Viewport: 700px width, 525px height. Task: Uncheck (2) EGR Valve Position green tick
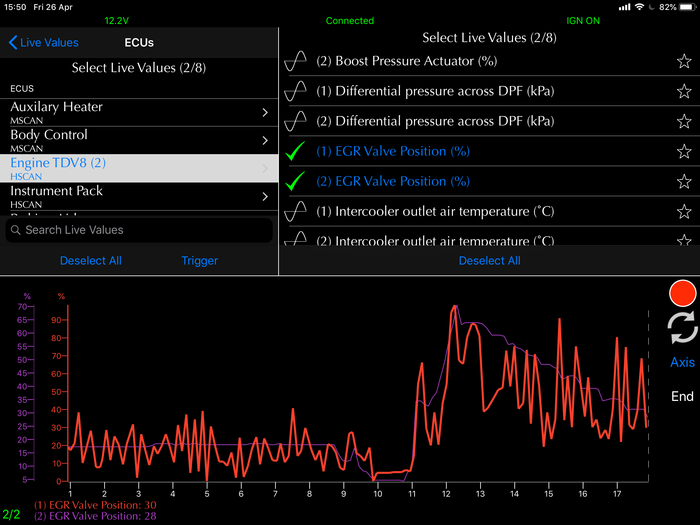pyautogui.click(x=295, y=181)
